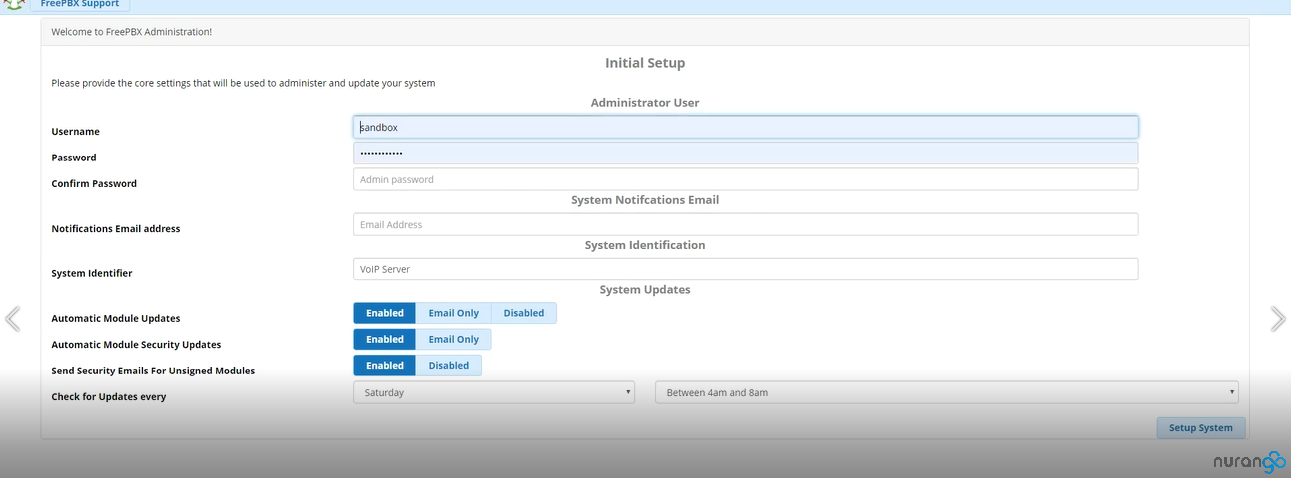This screenshot has height=478, width=1291.
Task: Click the Username label
Action: click(76, 132)
